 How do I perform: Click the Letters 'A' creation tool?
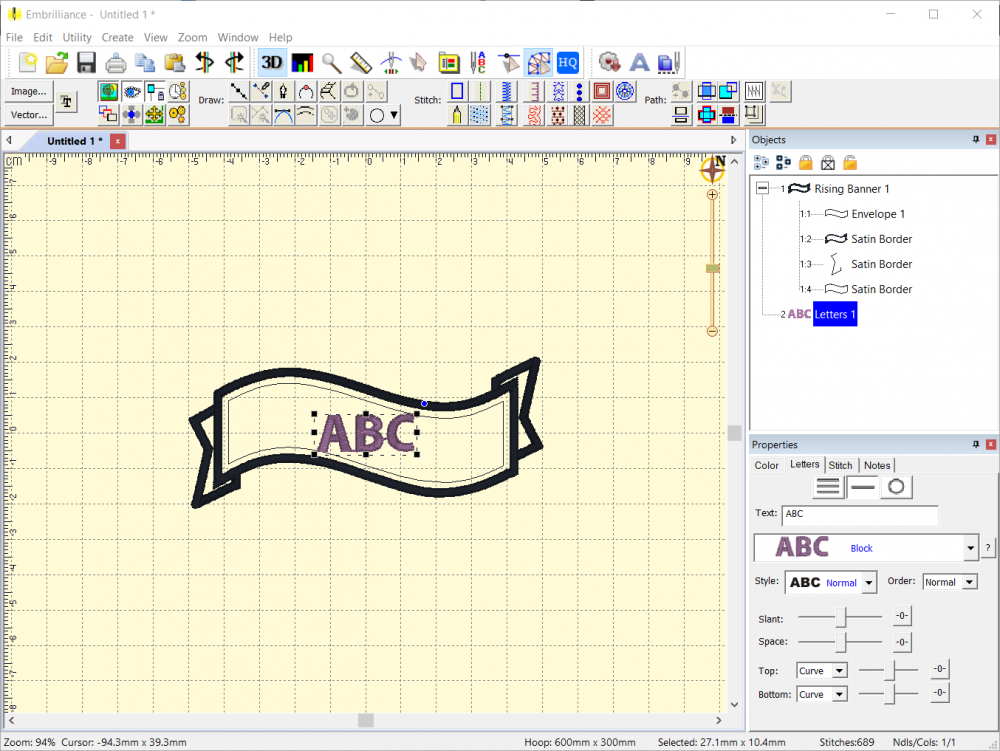639,62
